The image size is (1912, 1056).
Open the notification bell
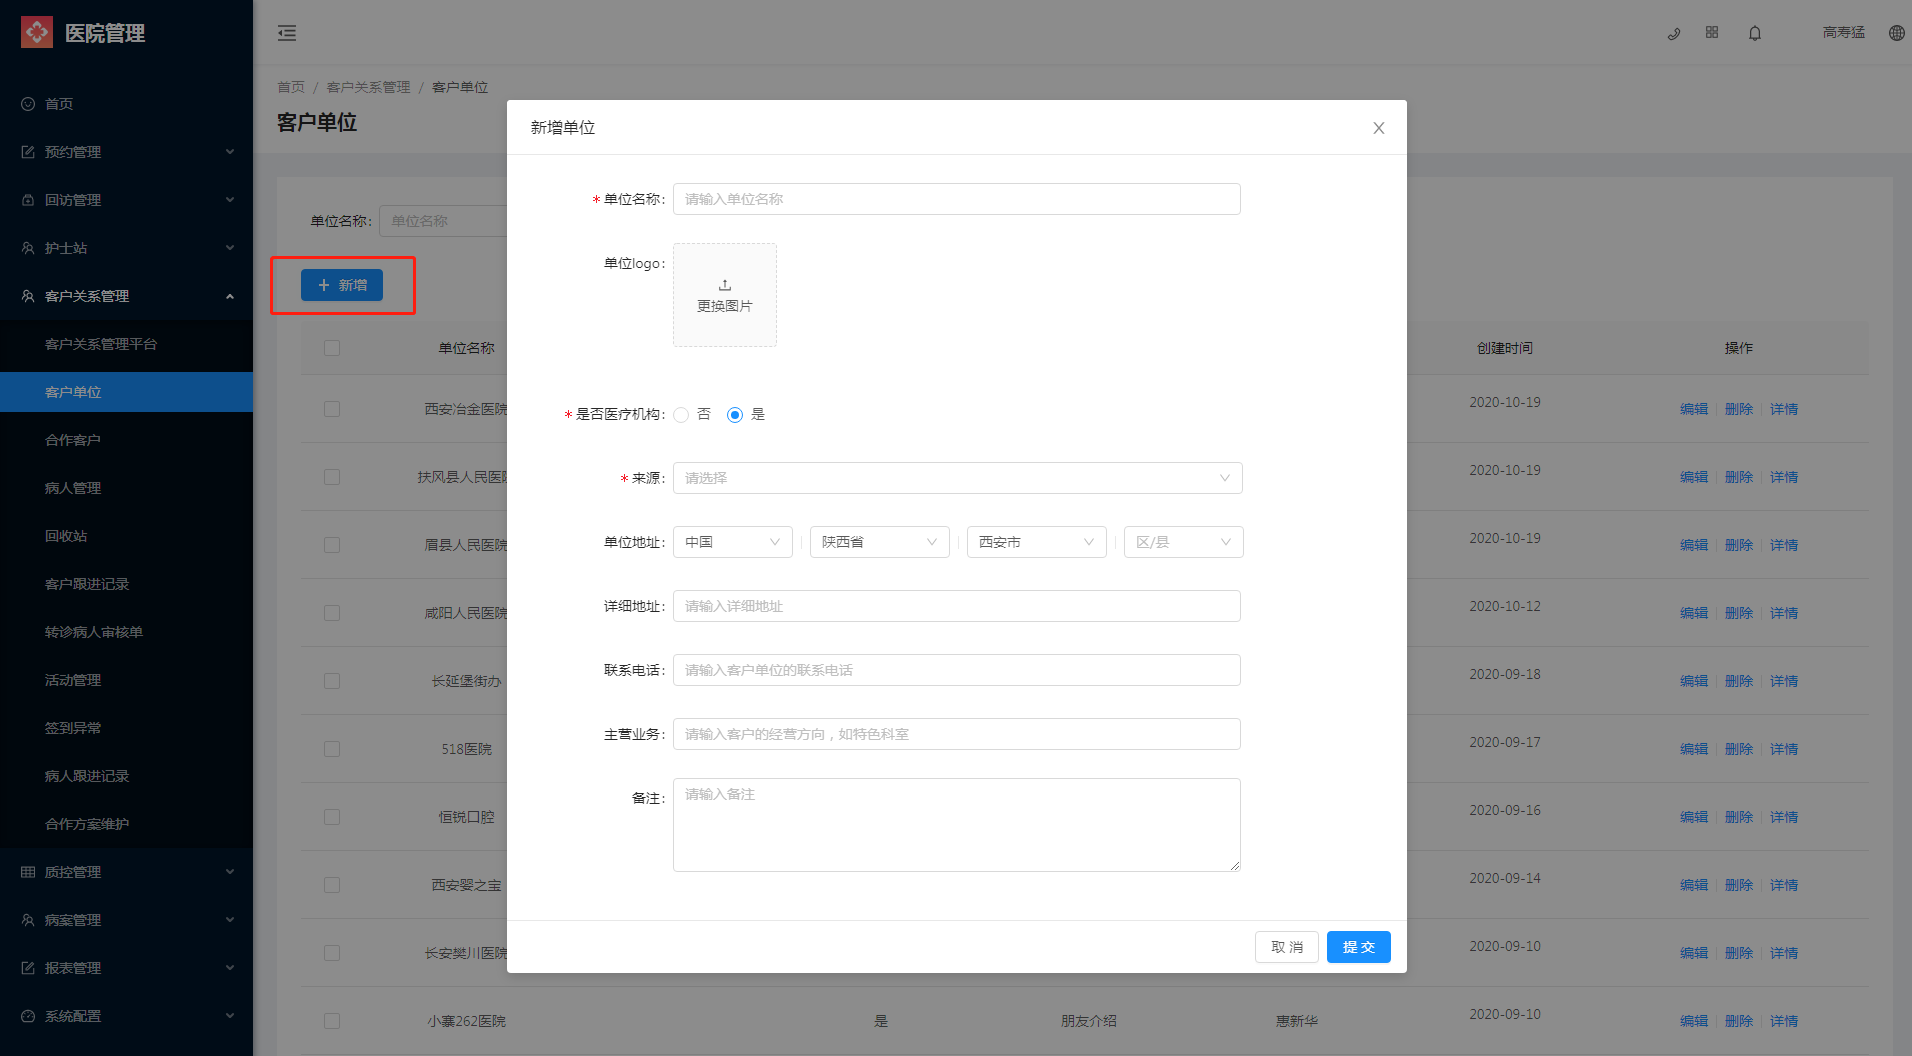click(x=1755, y=33)
